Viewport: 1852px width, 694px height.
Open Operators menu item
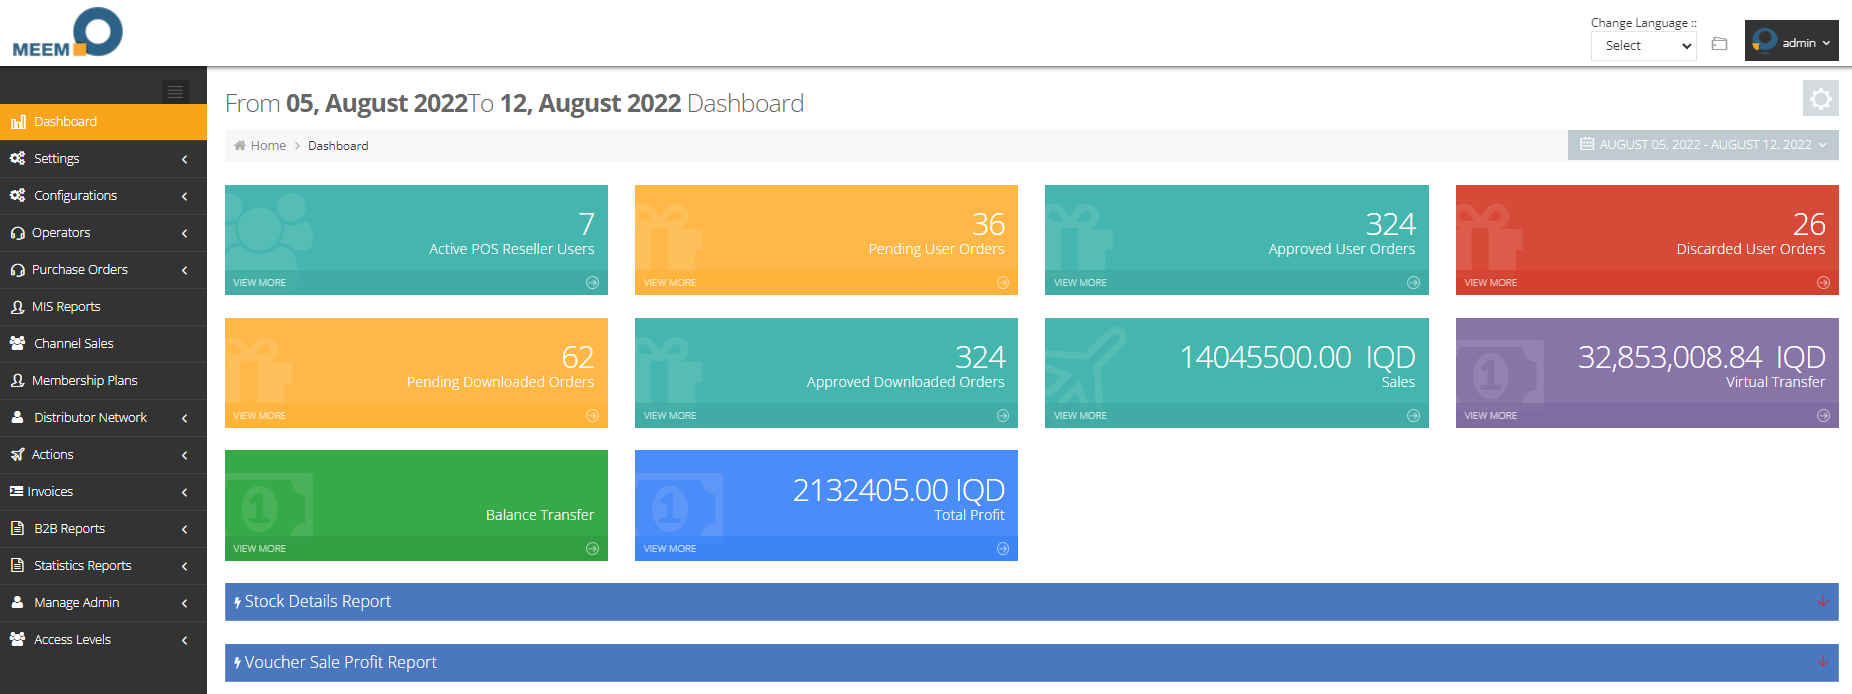103,233
